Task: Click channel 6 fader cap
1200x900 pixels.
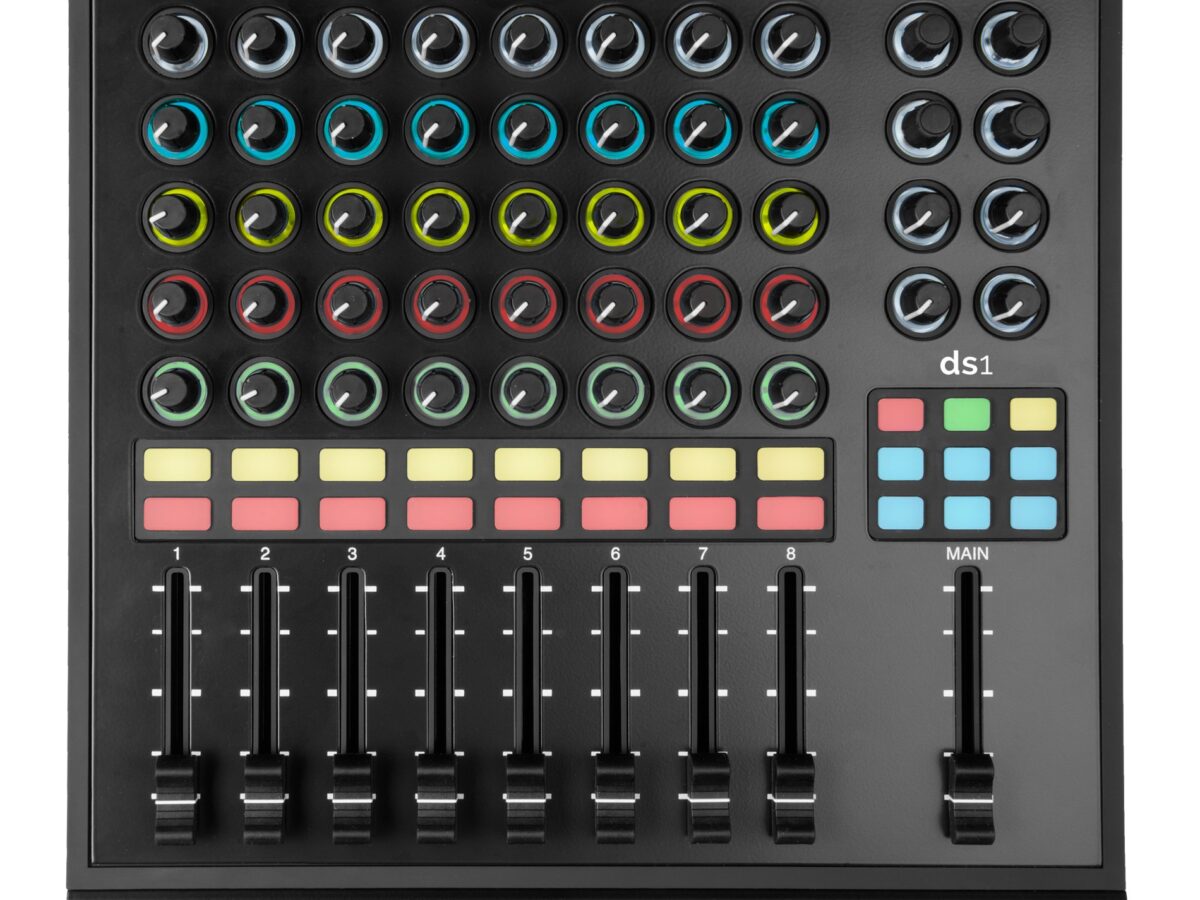Action: (615, 799)
